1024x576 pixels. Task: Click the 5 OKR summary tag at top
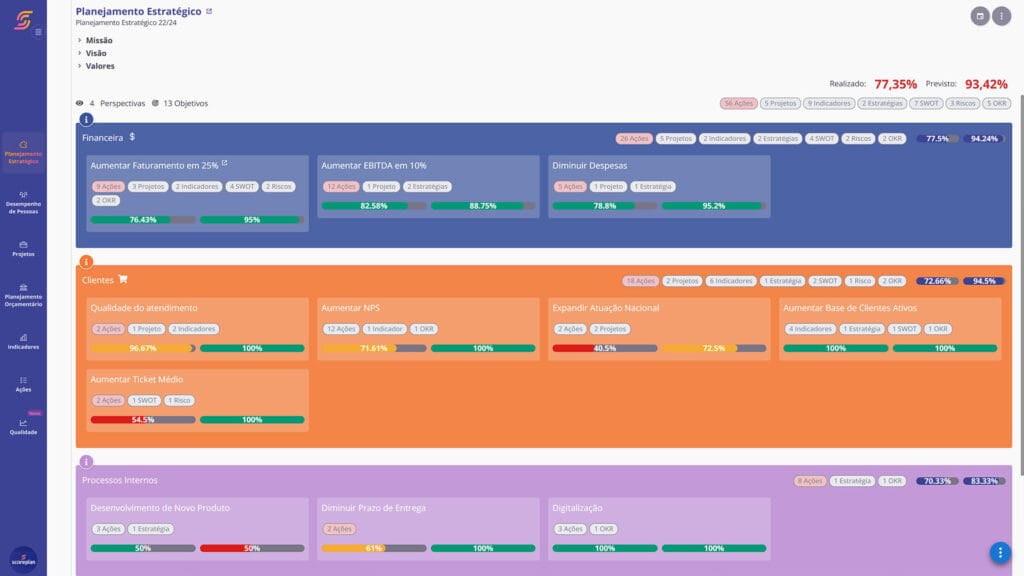click(997, 103)
